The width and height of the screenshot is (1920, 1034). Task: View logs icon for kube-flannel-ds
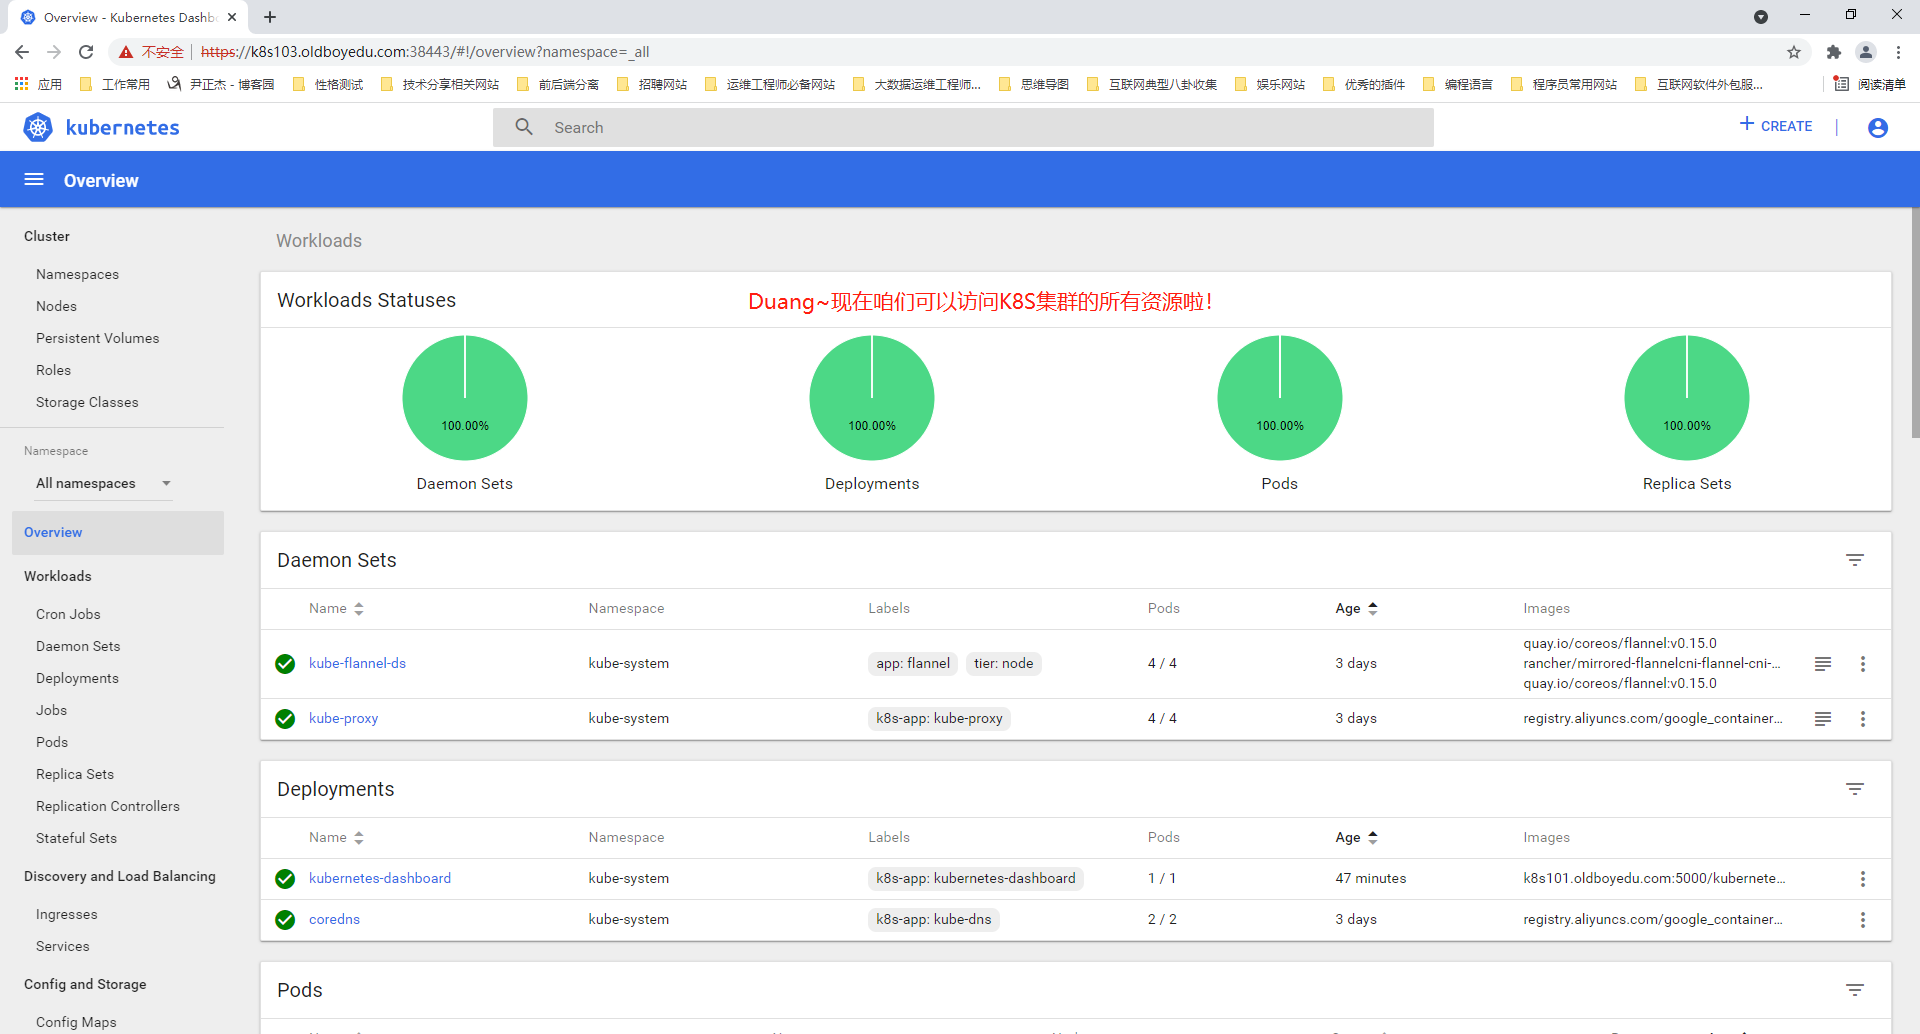(1822, 664)
